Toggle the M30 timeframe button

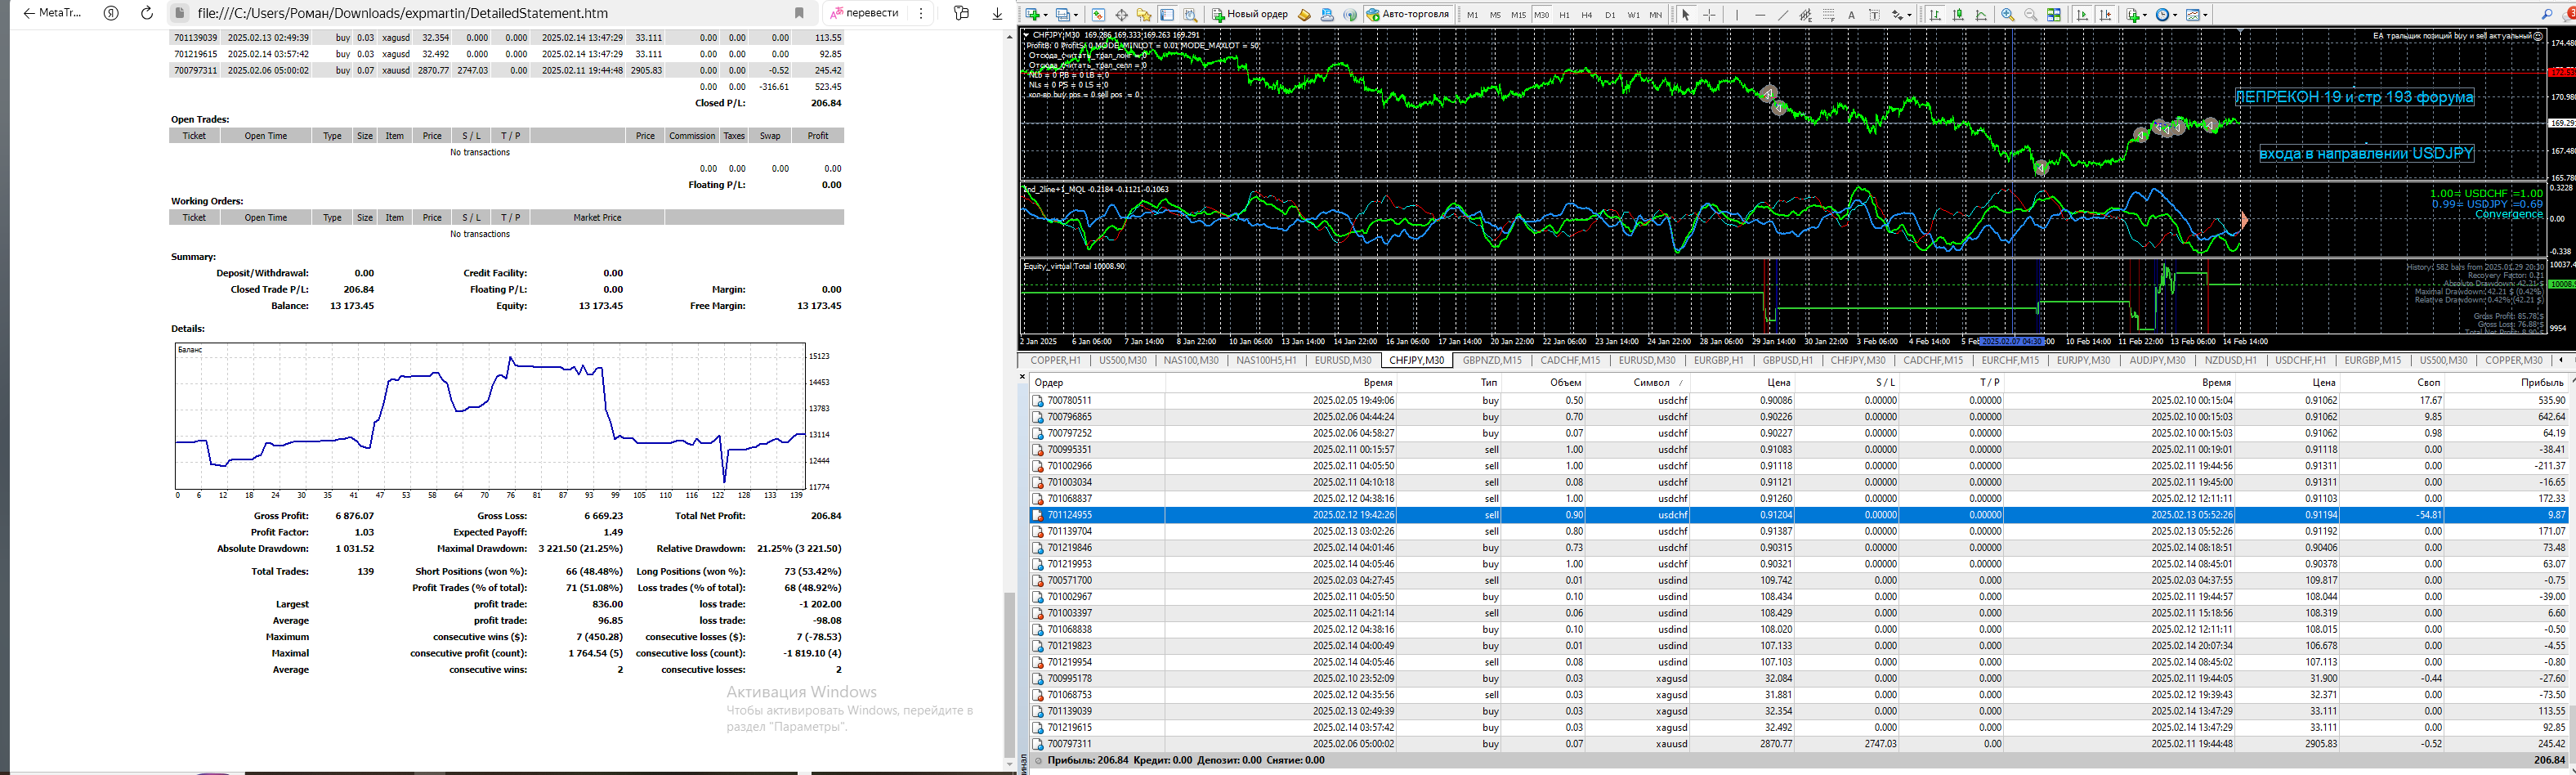1541,15
